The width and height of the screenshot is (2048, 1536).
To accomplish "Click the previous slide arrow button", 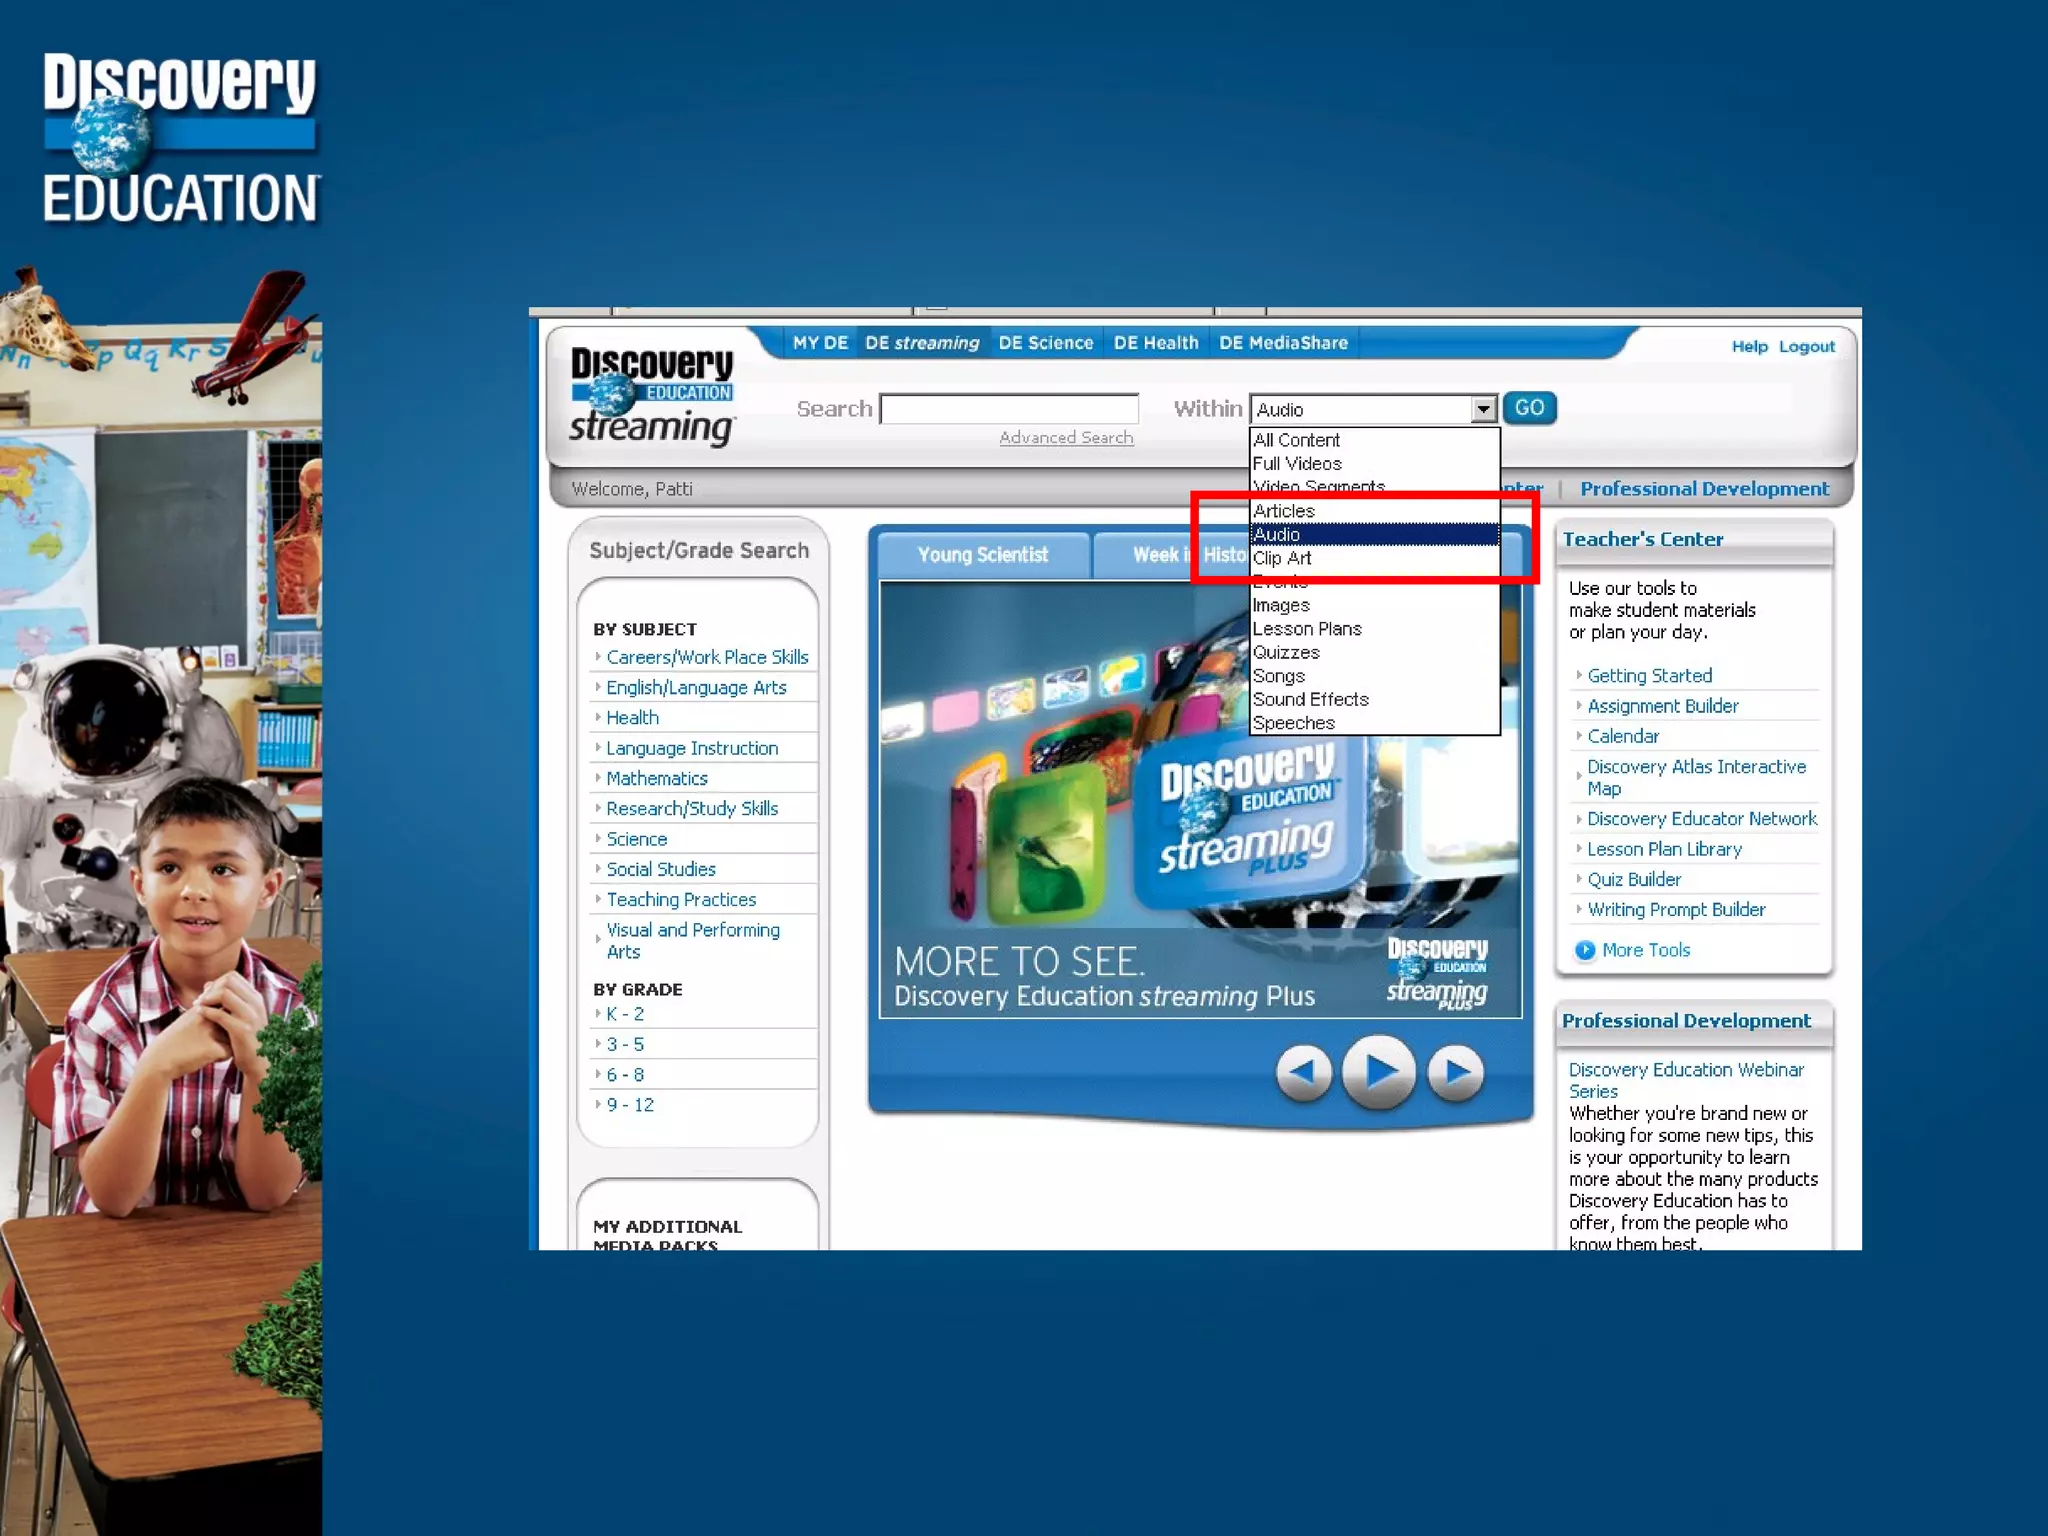I will [1303, 1072].
